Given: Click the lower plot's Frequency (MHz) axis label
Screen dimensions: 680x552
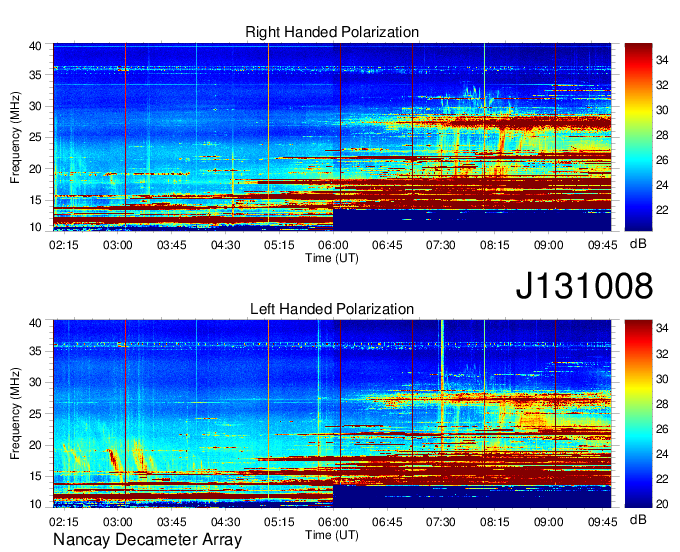Looking at the screenshot, I should pyautogui.click(x=16, y=414).
